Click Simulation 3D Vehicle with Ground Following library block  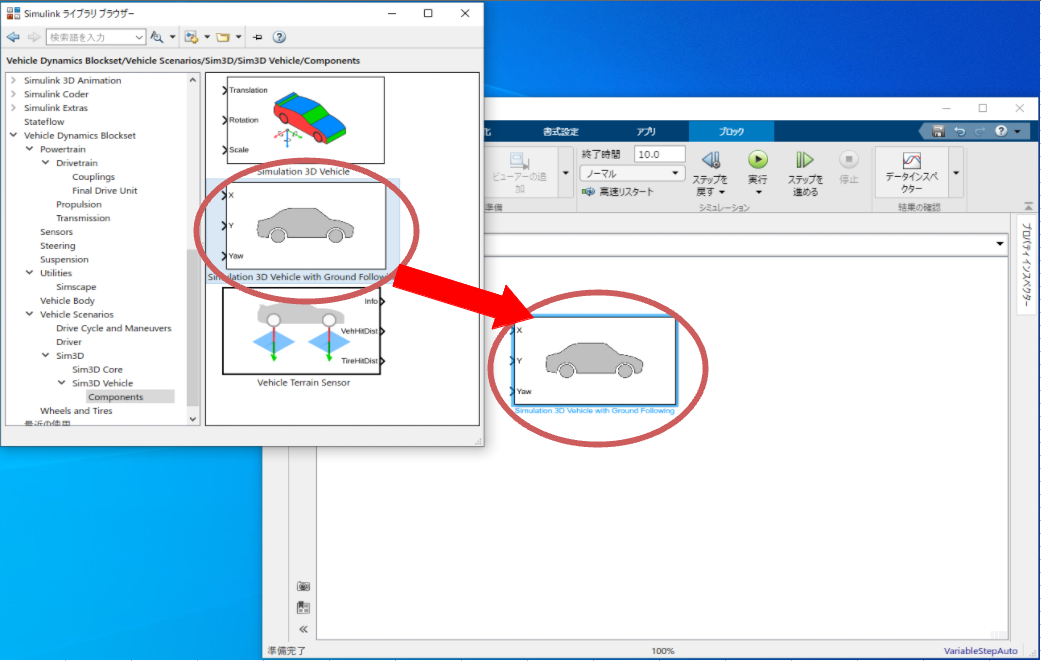[305, 226]
